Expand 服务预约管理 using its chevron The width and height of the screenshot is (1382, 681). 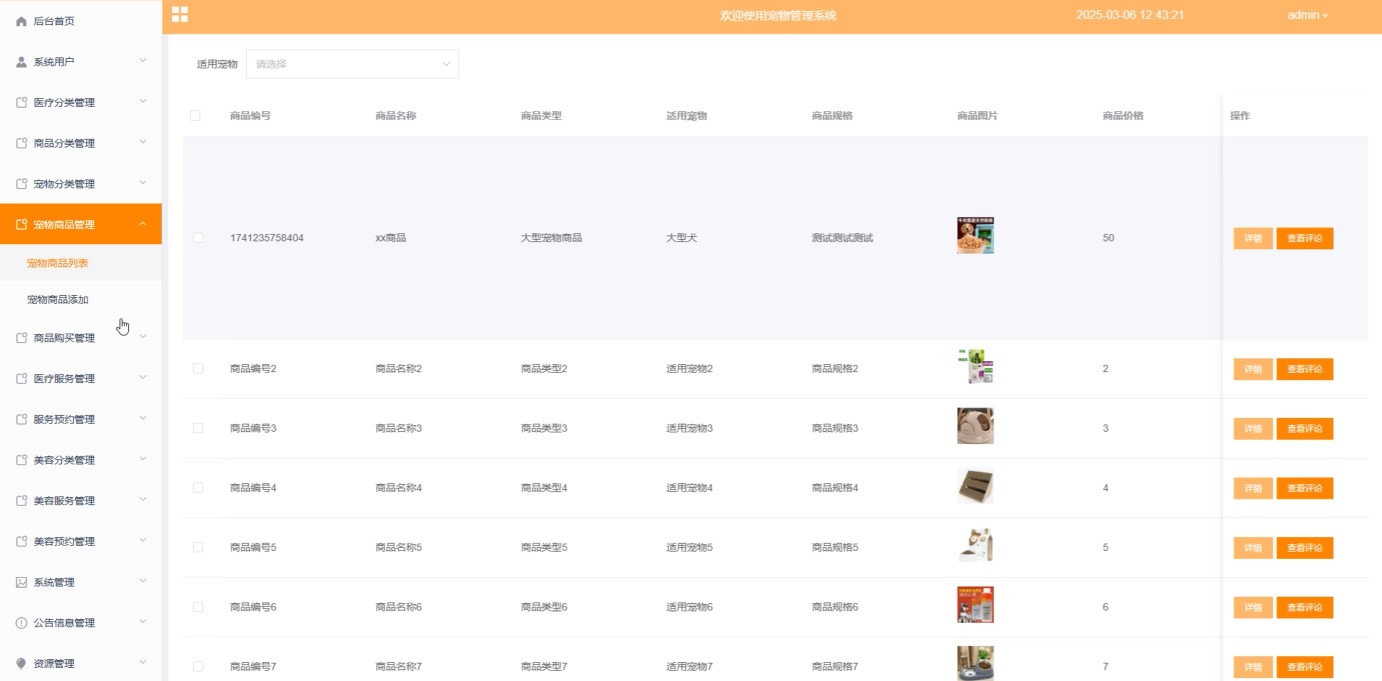click(142, 419)
